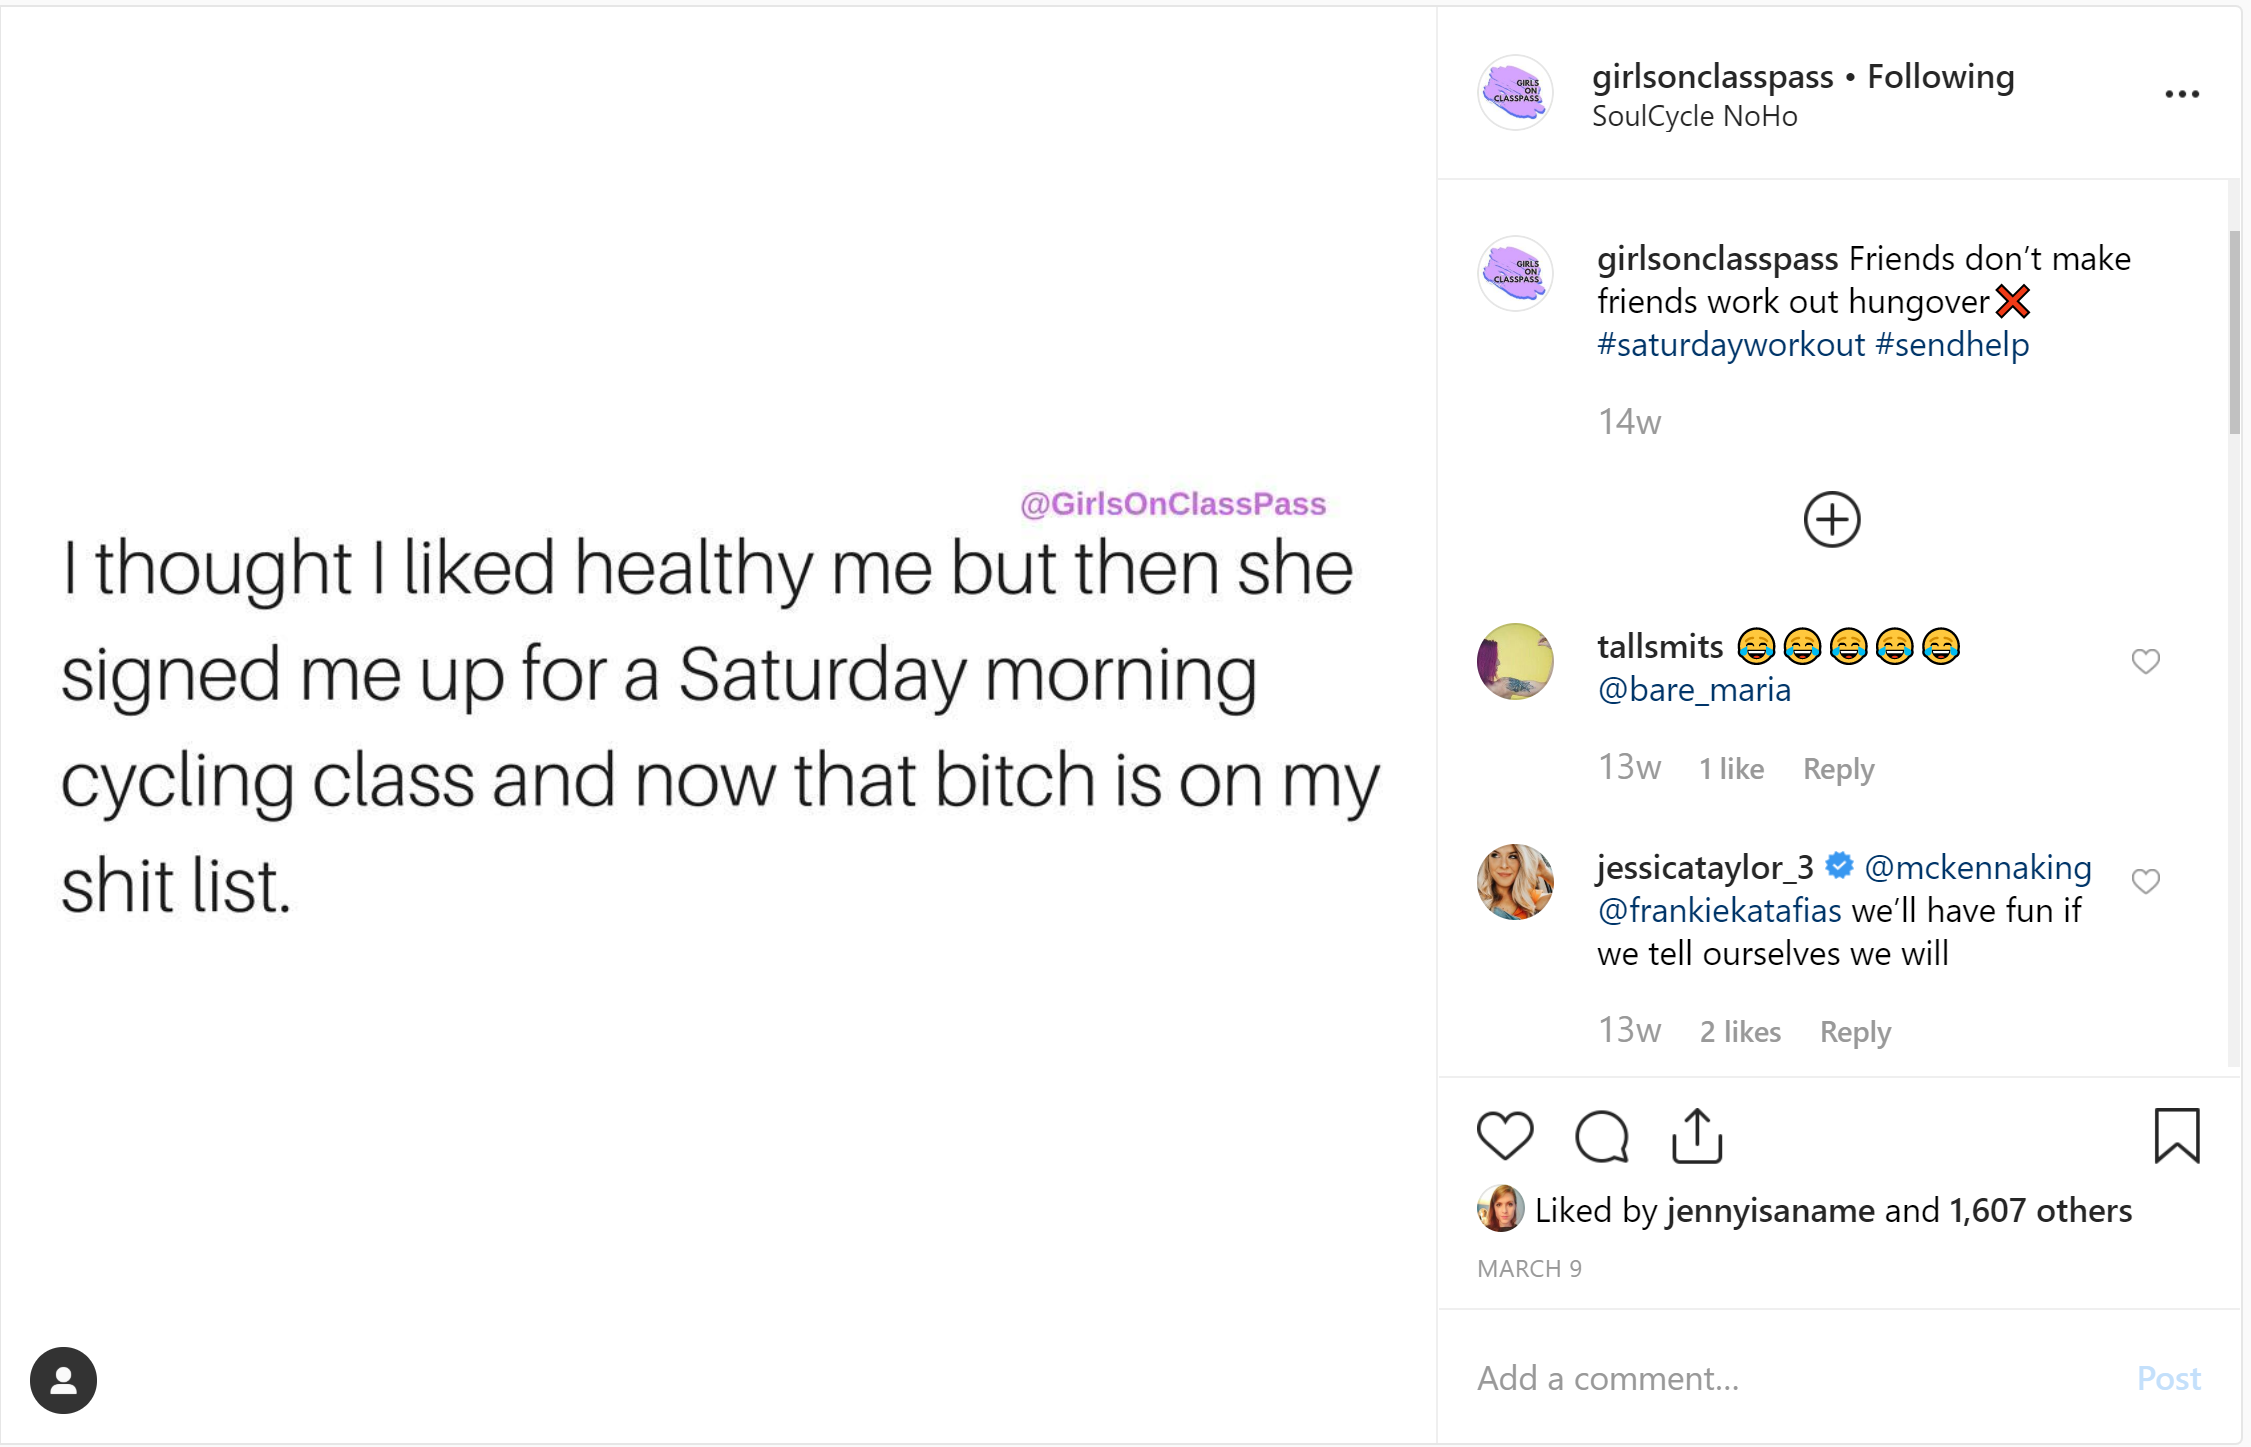
Task: Click the Add a comment field
Action: [x=1780, y=1378]
